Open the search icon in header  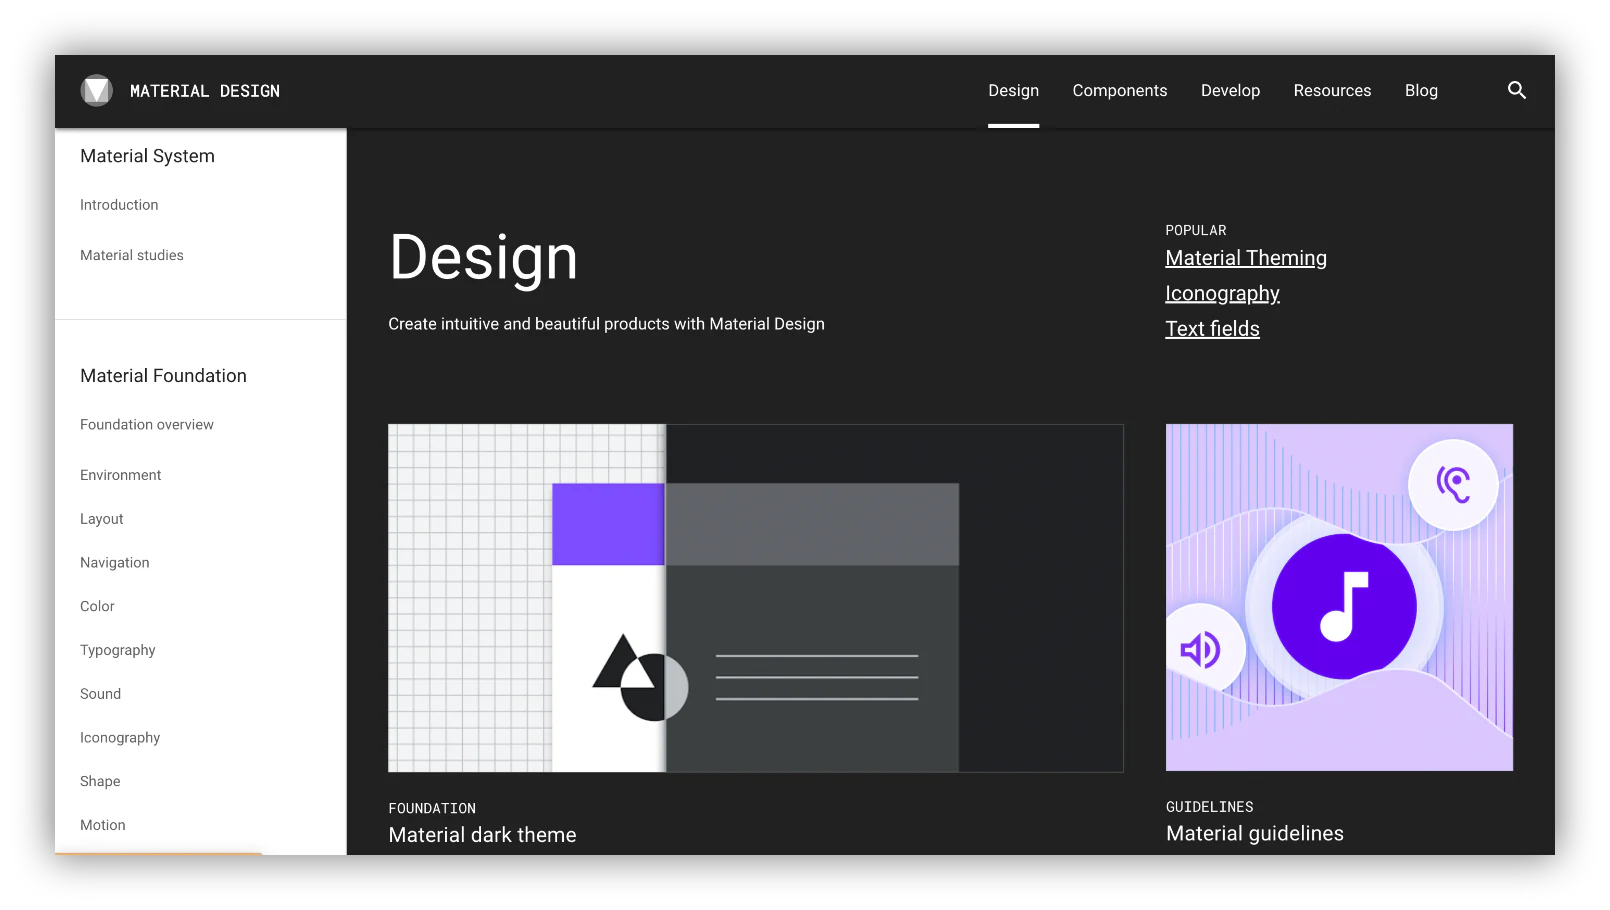point(1517,91)
